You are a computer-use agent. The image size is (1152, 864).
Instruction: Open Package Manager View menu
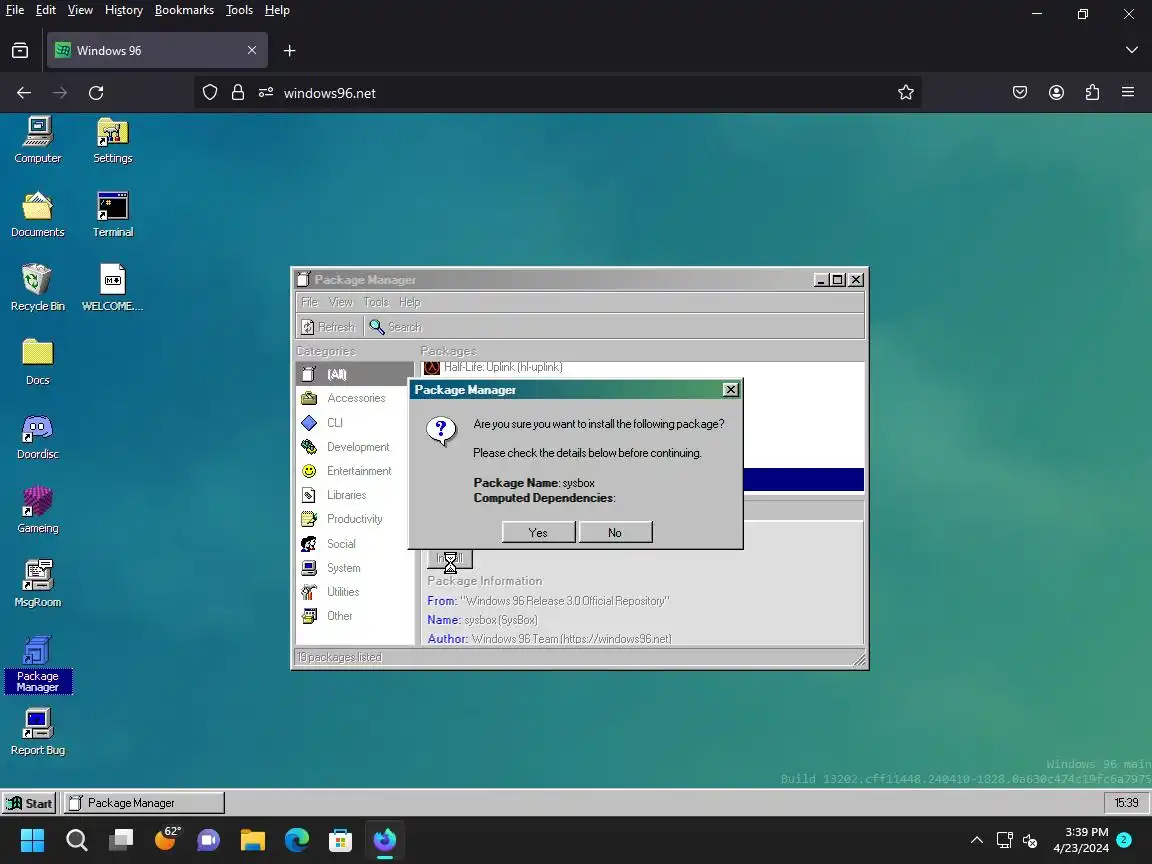click(340, 302)
